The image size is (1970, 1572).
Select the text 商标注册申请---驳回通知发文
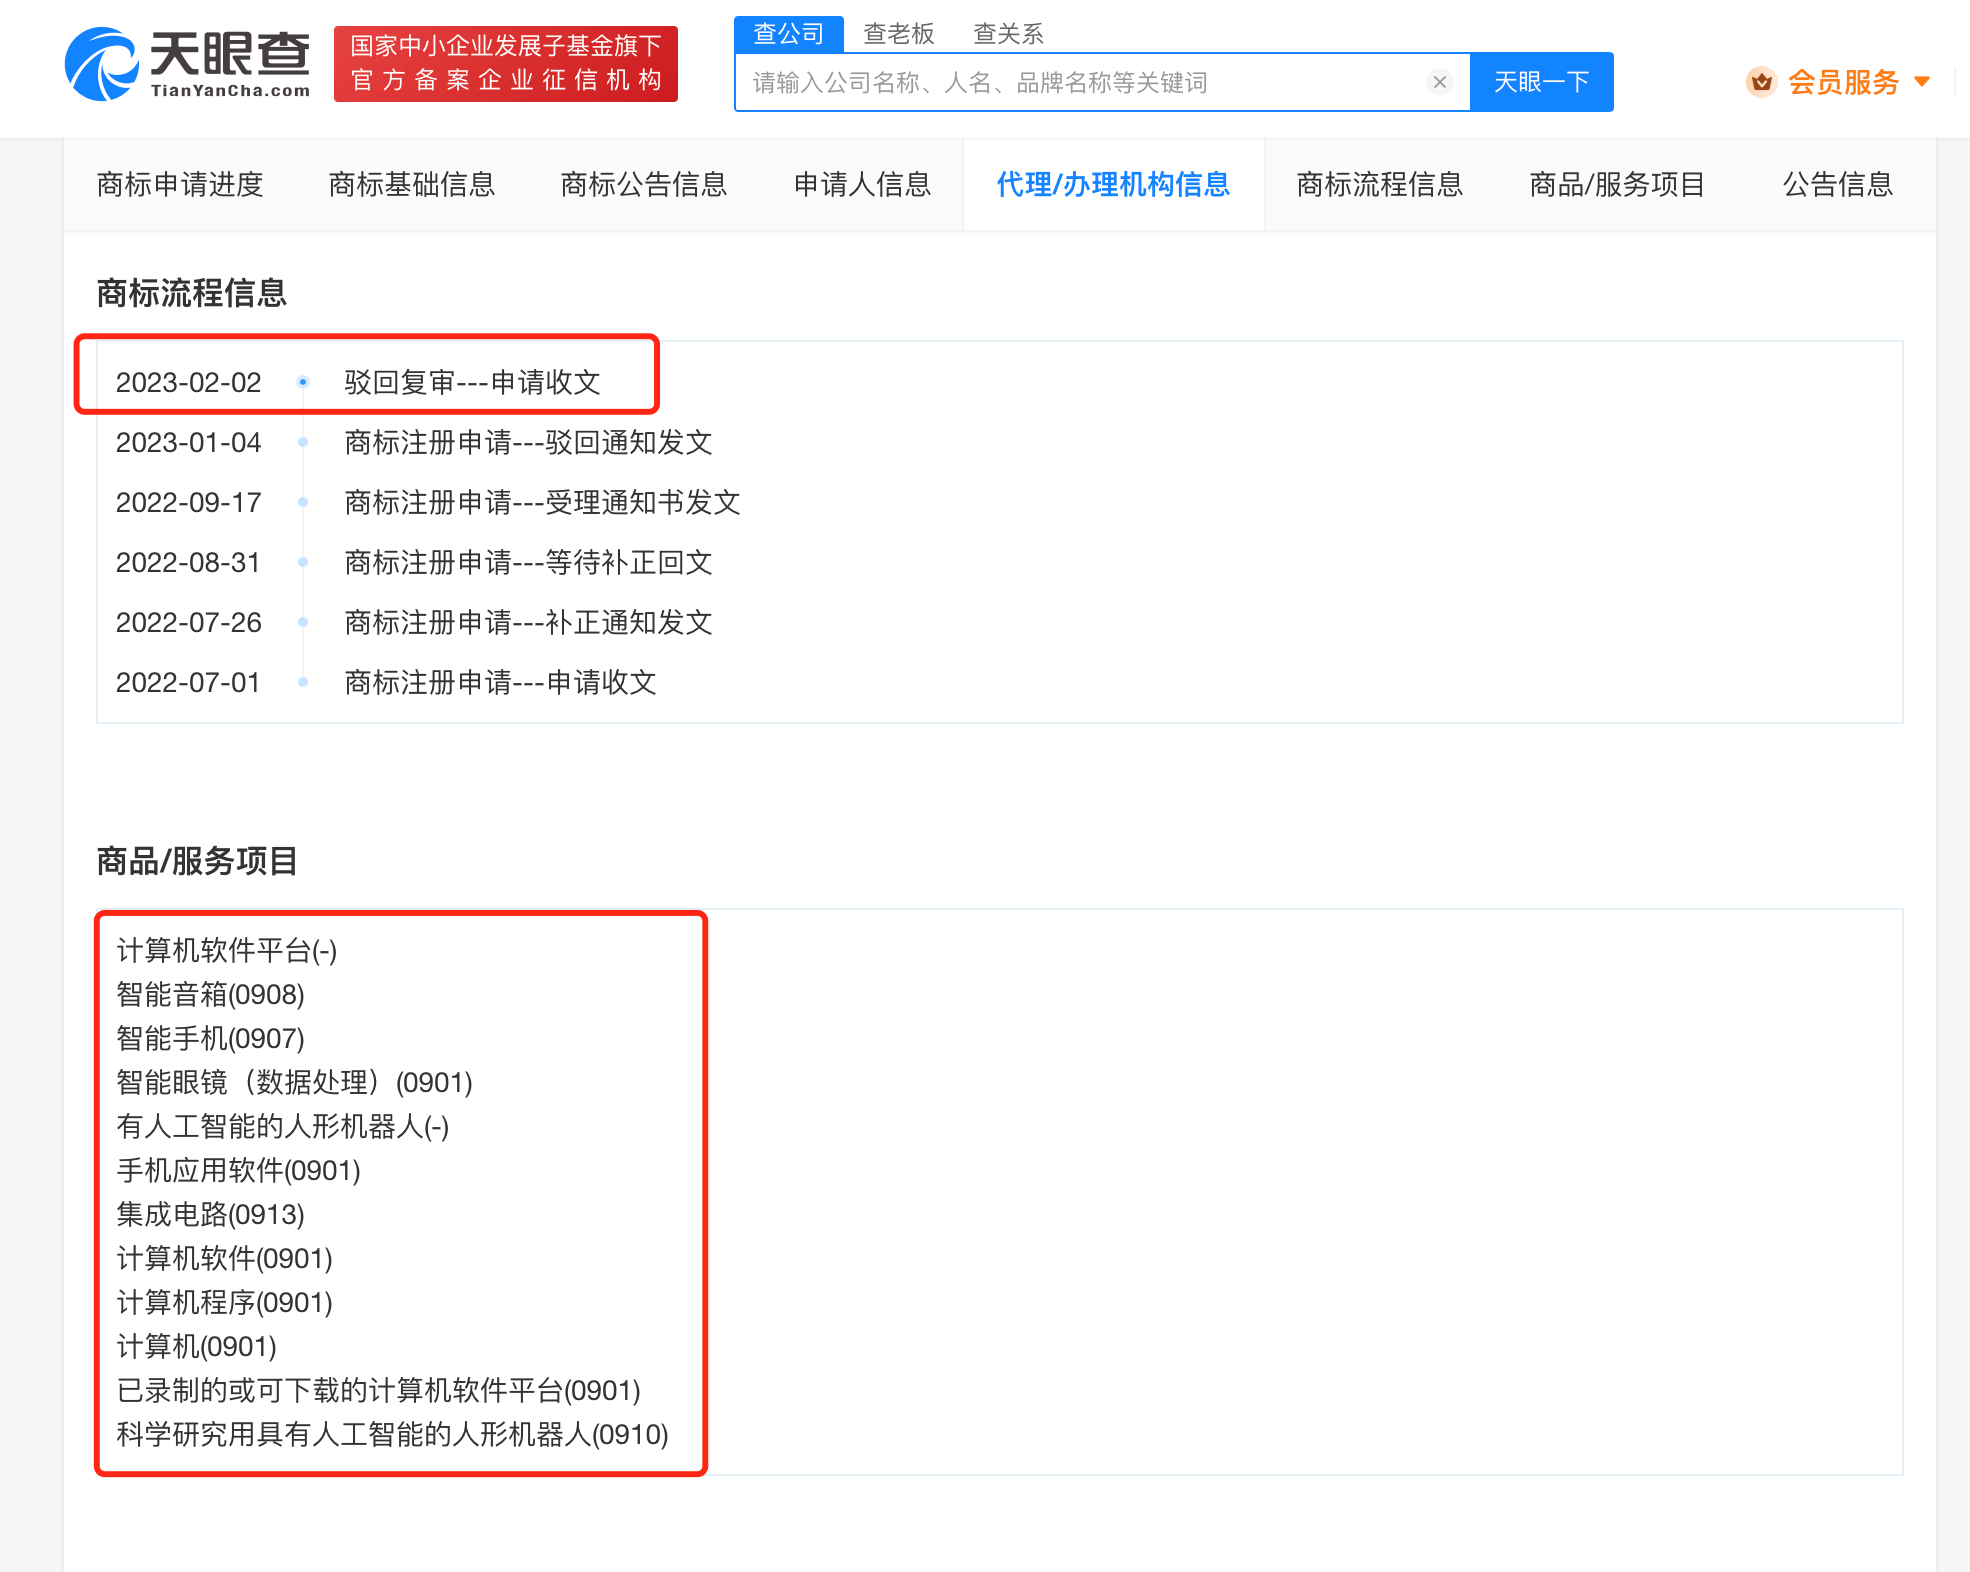528,442
